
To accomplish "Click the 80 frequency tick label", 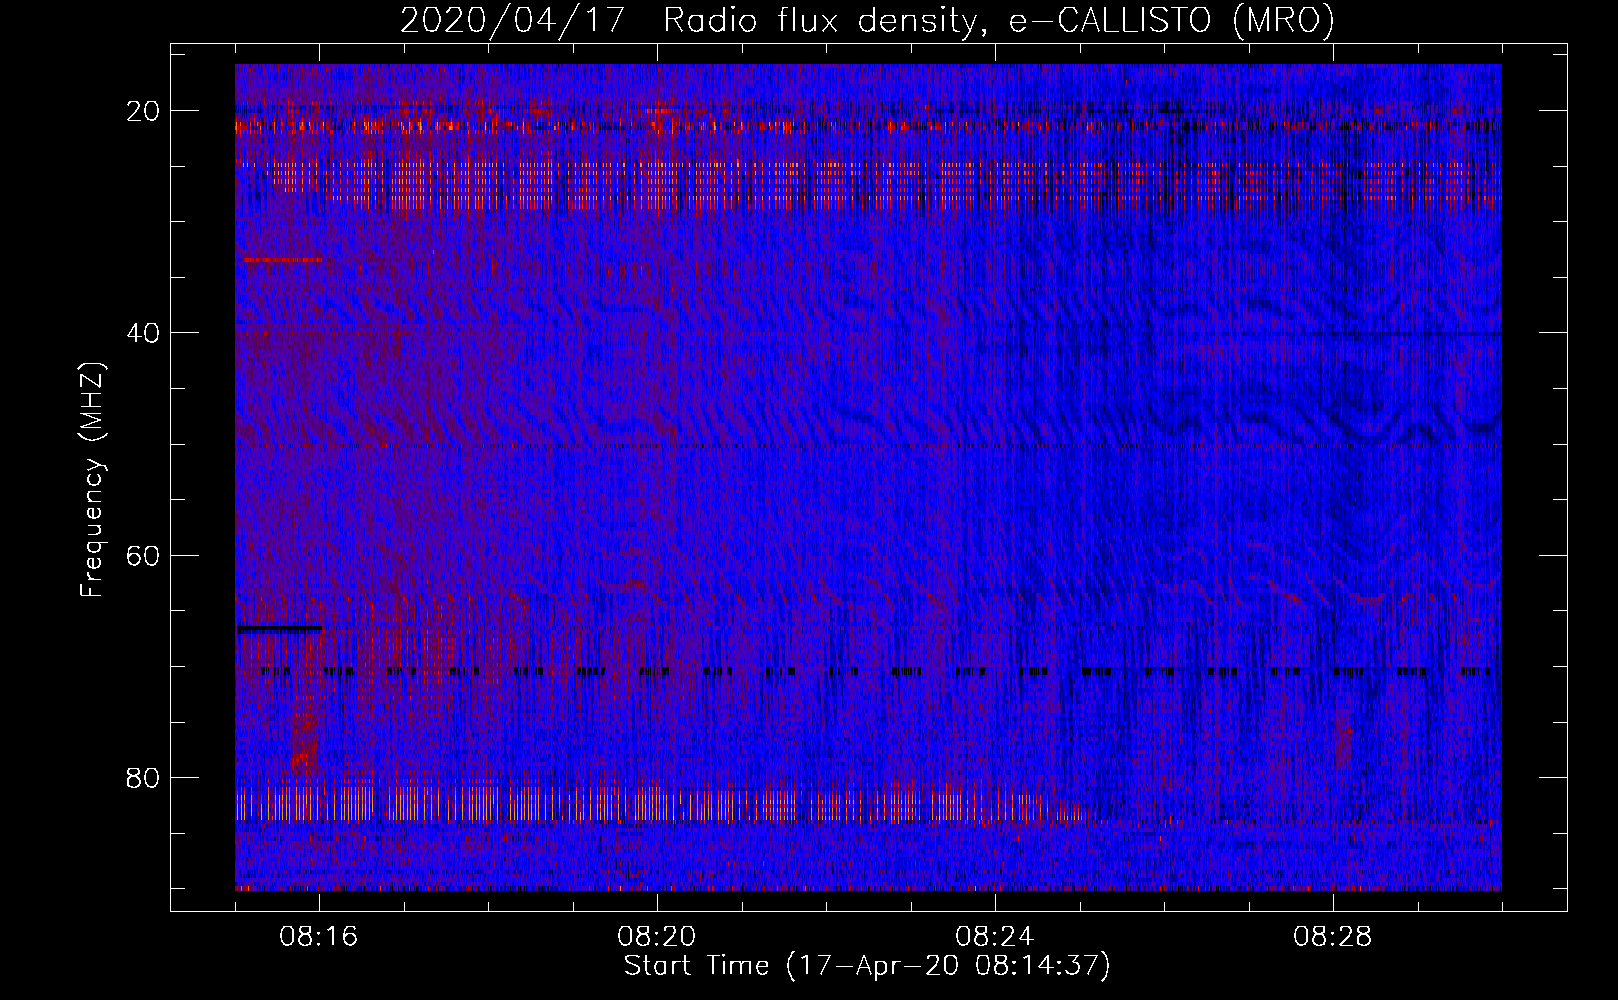I will (144, 777).
